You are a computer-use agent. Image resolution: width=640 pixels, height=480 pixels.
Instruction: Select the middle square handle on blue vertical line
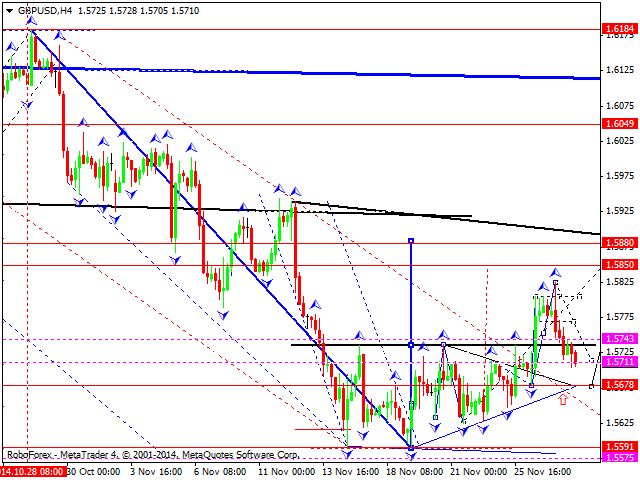point(411,345)
